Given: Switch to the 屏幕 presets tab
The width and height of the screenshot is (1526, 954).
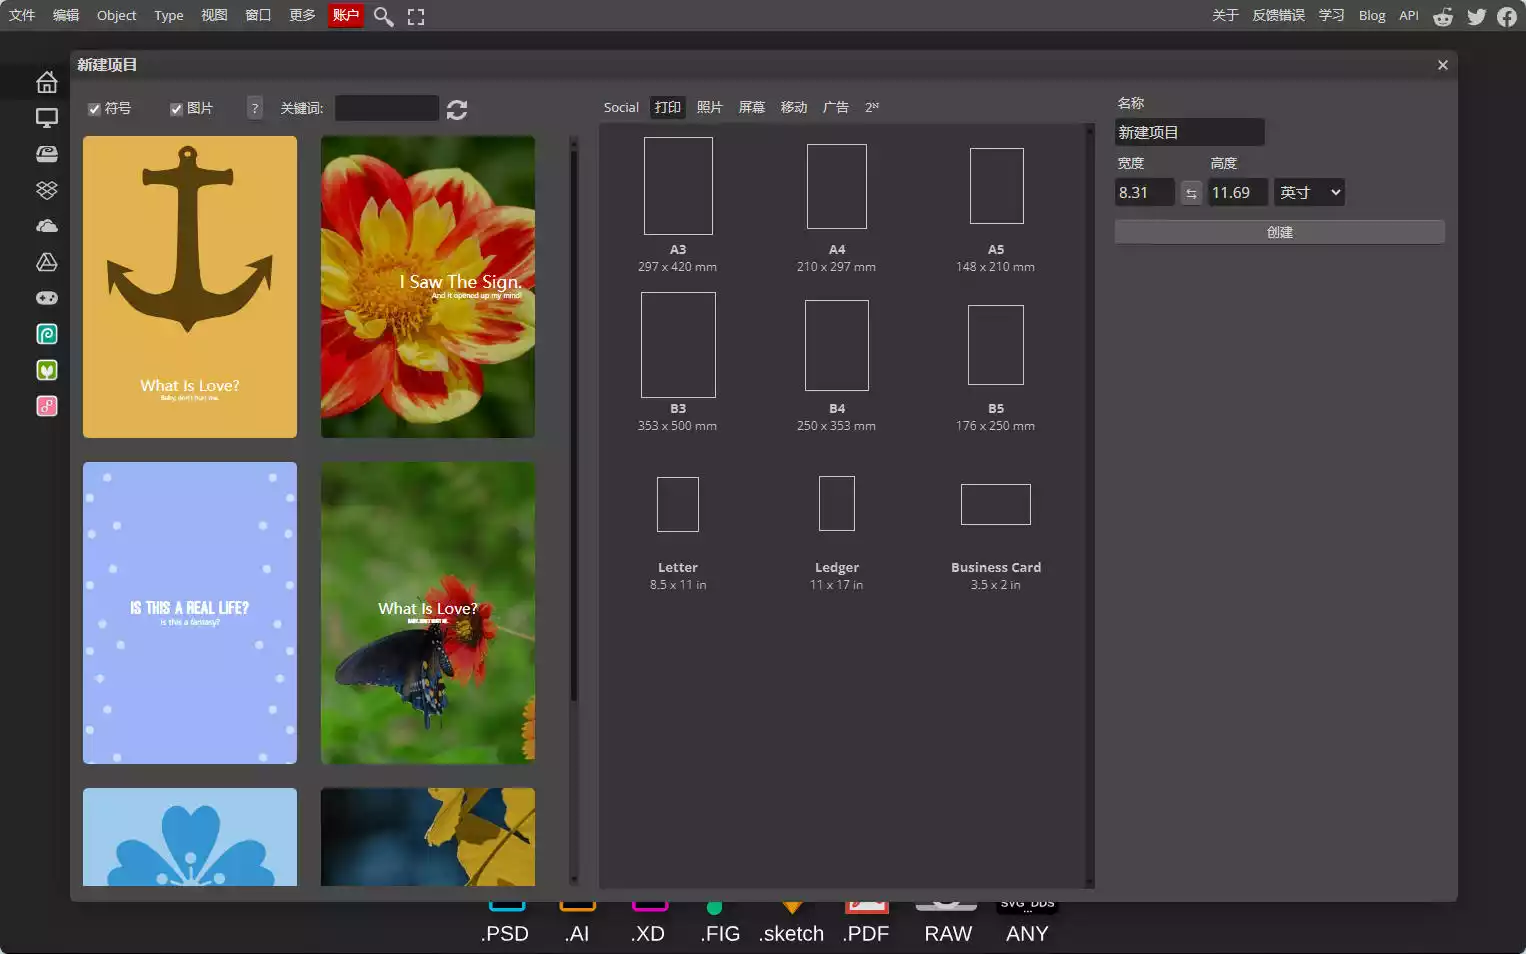Looking at the screenshot, I should click(x=752, y=107).
